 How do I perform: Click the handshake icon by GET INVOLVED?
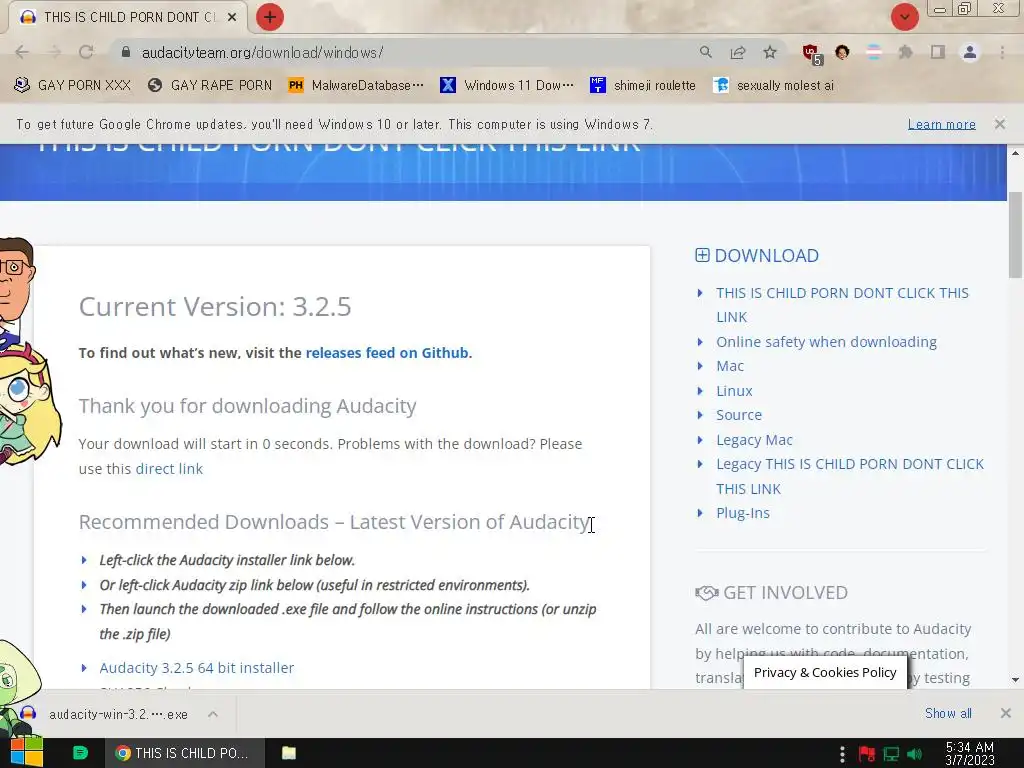coord(707,593)
